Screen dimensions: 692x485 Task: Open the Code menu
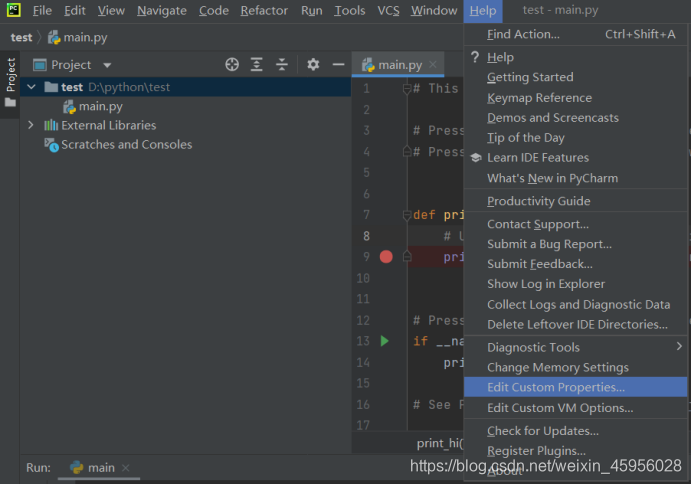point(214,11)
